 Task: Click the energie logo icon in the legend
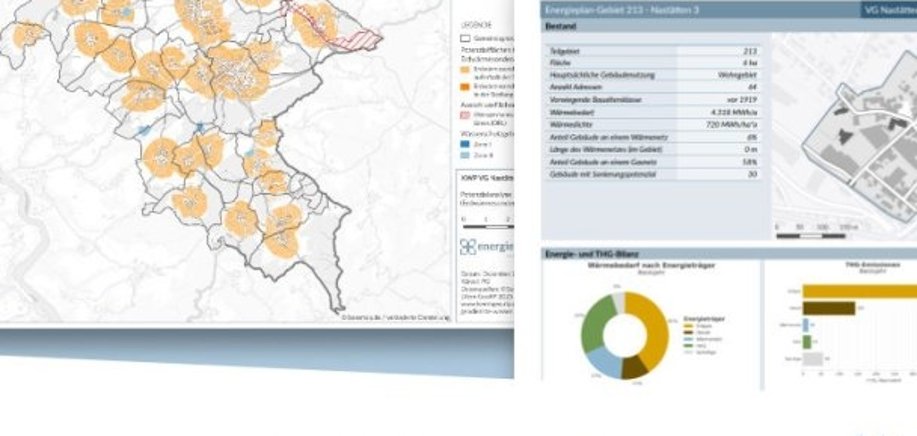[467, 247]
